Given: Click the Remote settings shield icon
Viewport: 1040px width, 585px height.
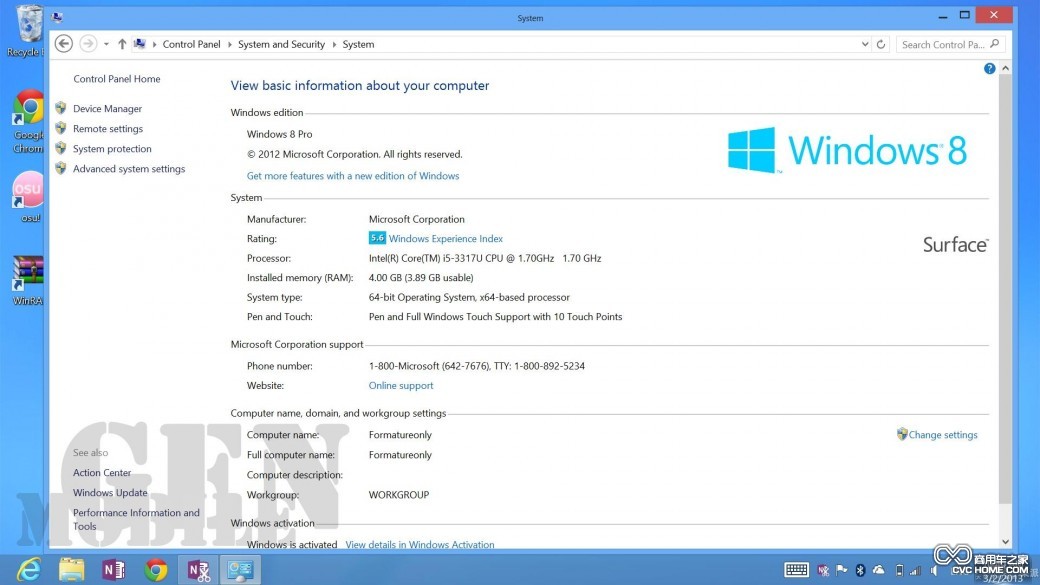Looking at the screenshot, I should [60, 128].
